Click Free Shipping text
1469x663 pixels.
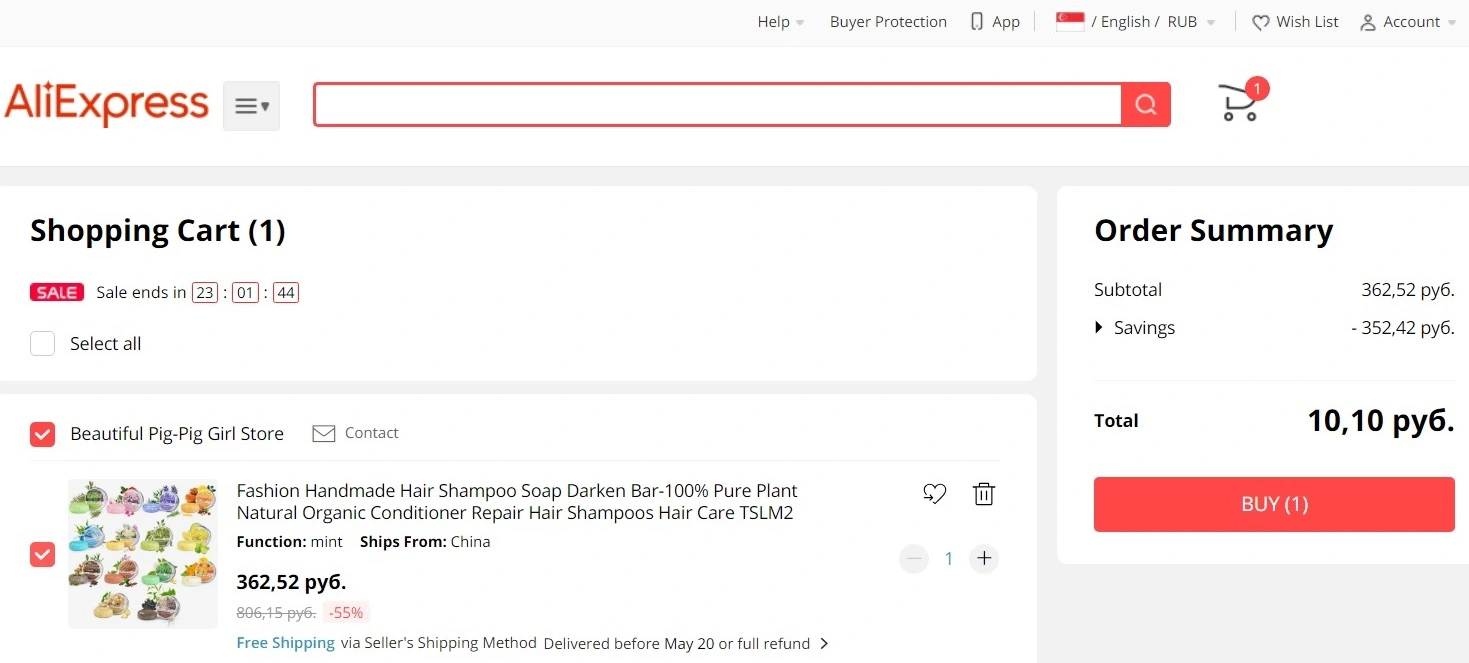[x=285, y=643]
